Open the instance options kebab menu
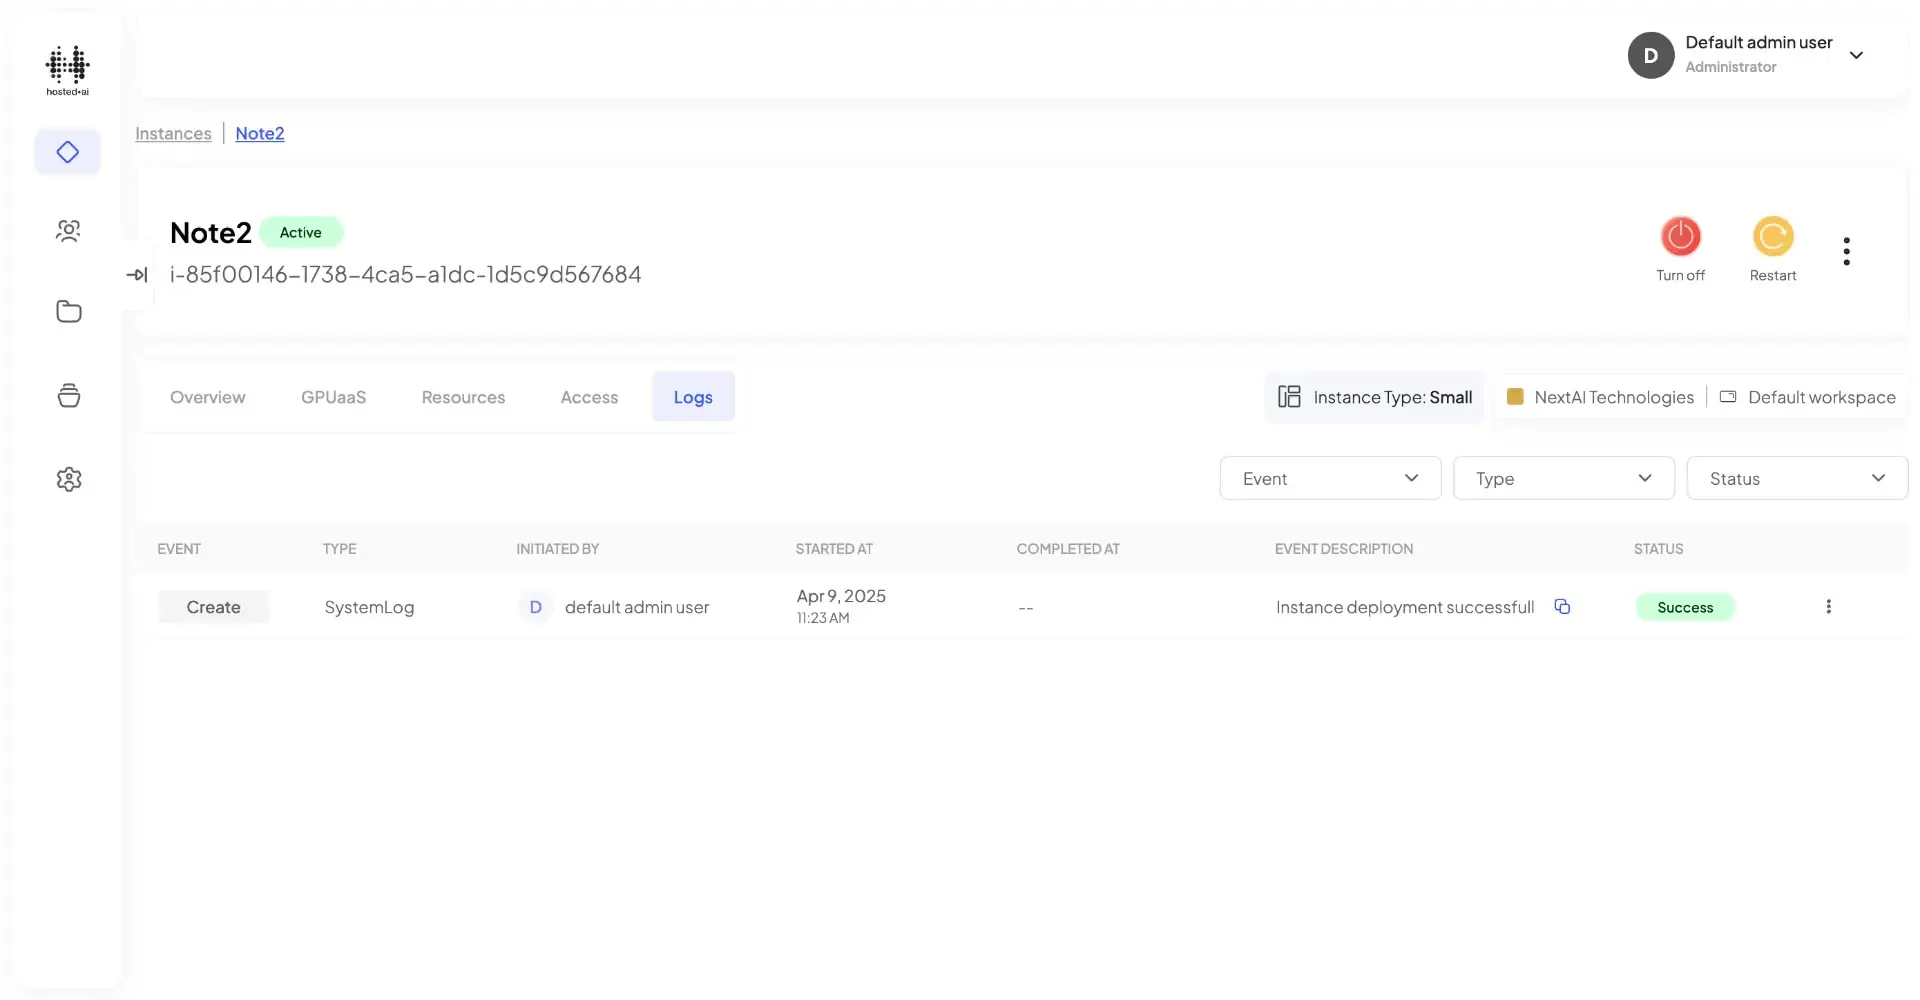The image size is (1920, 1000). [x=1847, y=250]
